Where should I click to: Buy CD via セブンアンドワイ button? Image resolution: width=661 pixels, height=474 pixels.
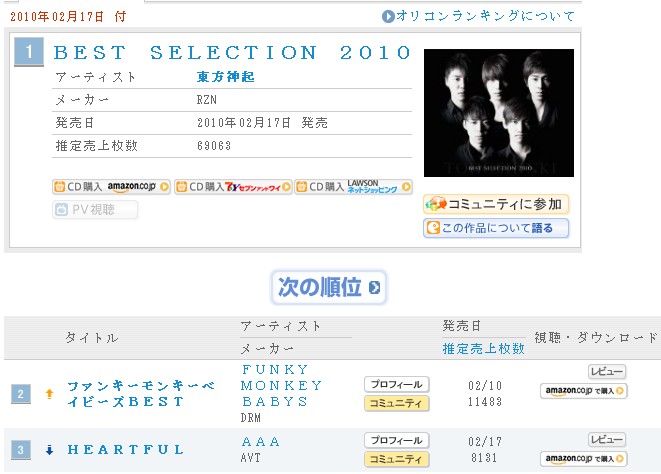click(x=233, y=187)
